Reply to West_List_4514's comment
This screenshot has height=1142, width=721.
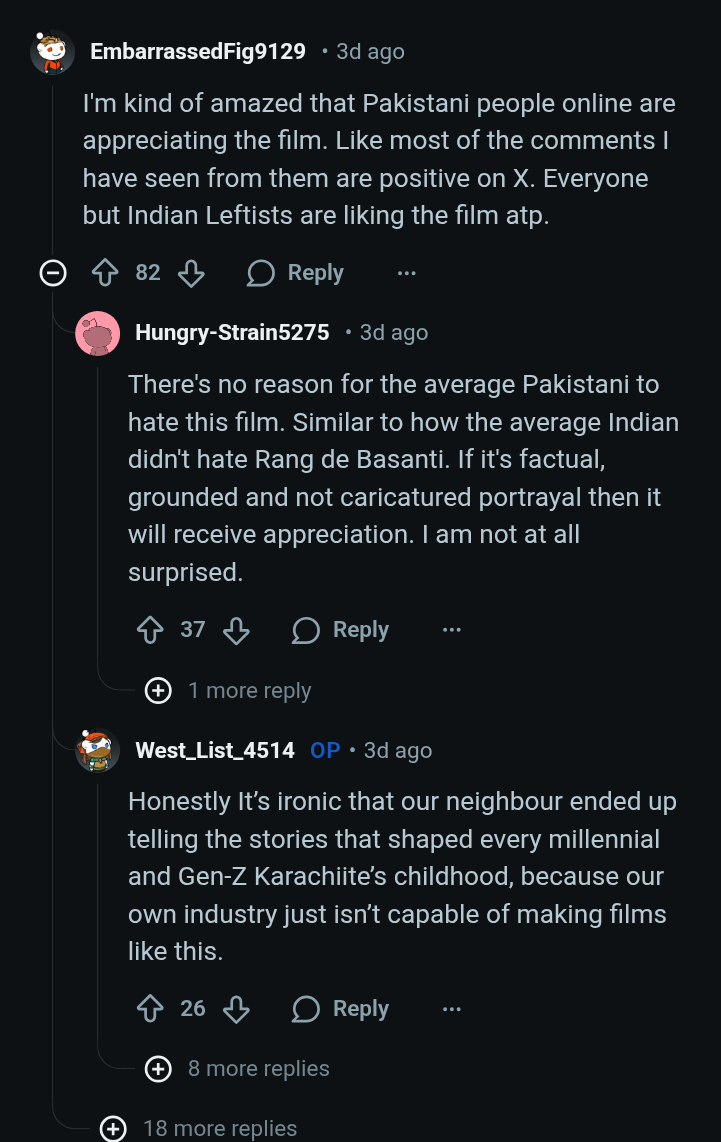tap(341, 1009)
